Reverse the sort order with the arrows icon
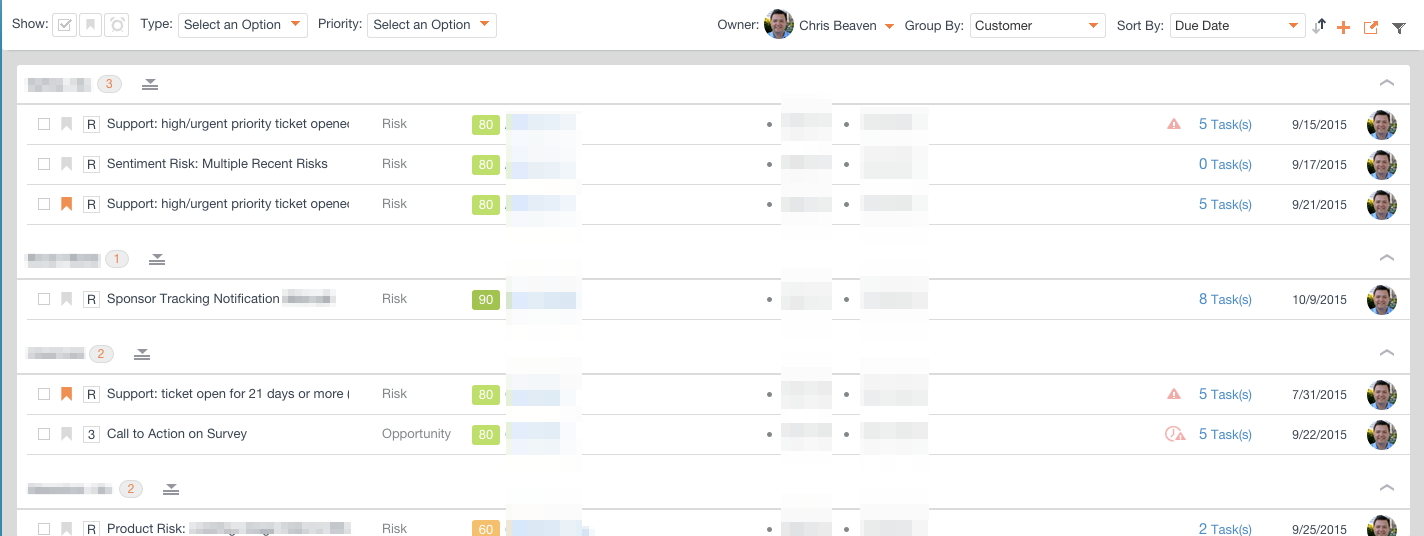Screen dimensions: 1424x536 point(1319,26)
